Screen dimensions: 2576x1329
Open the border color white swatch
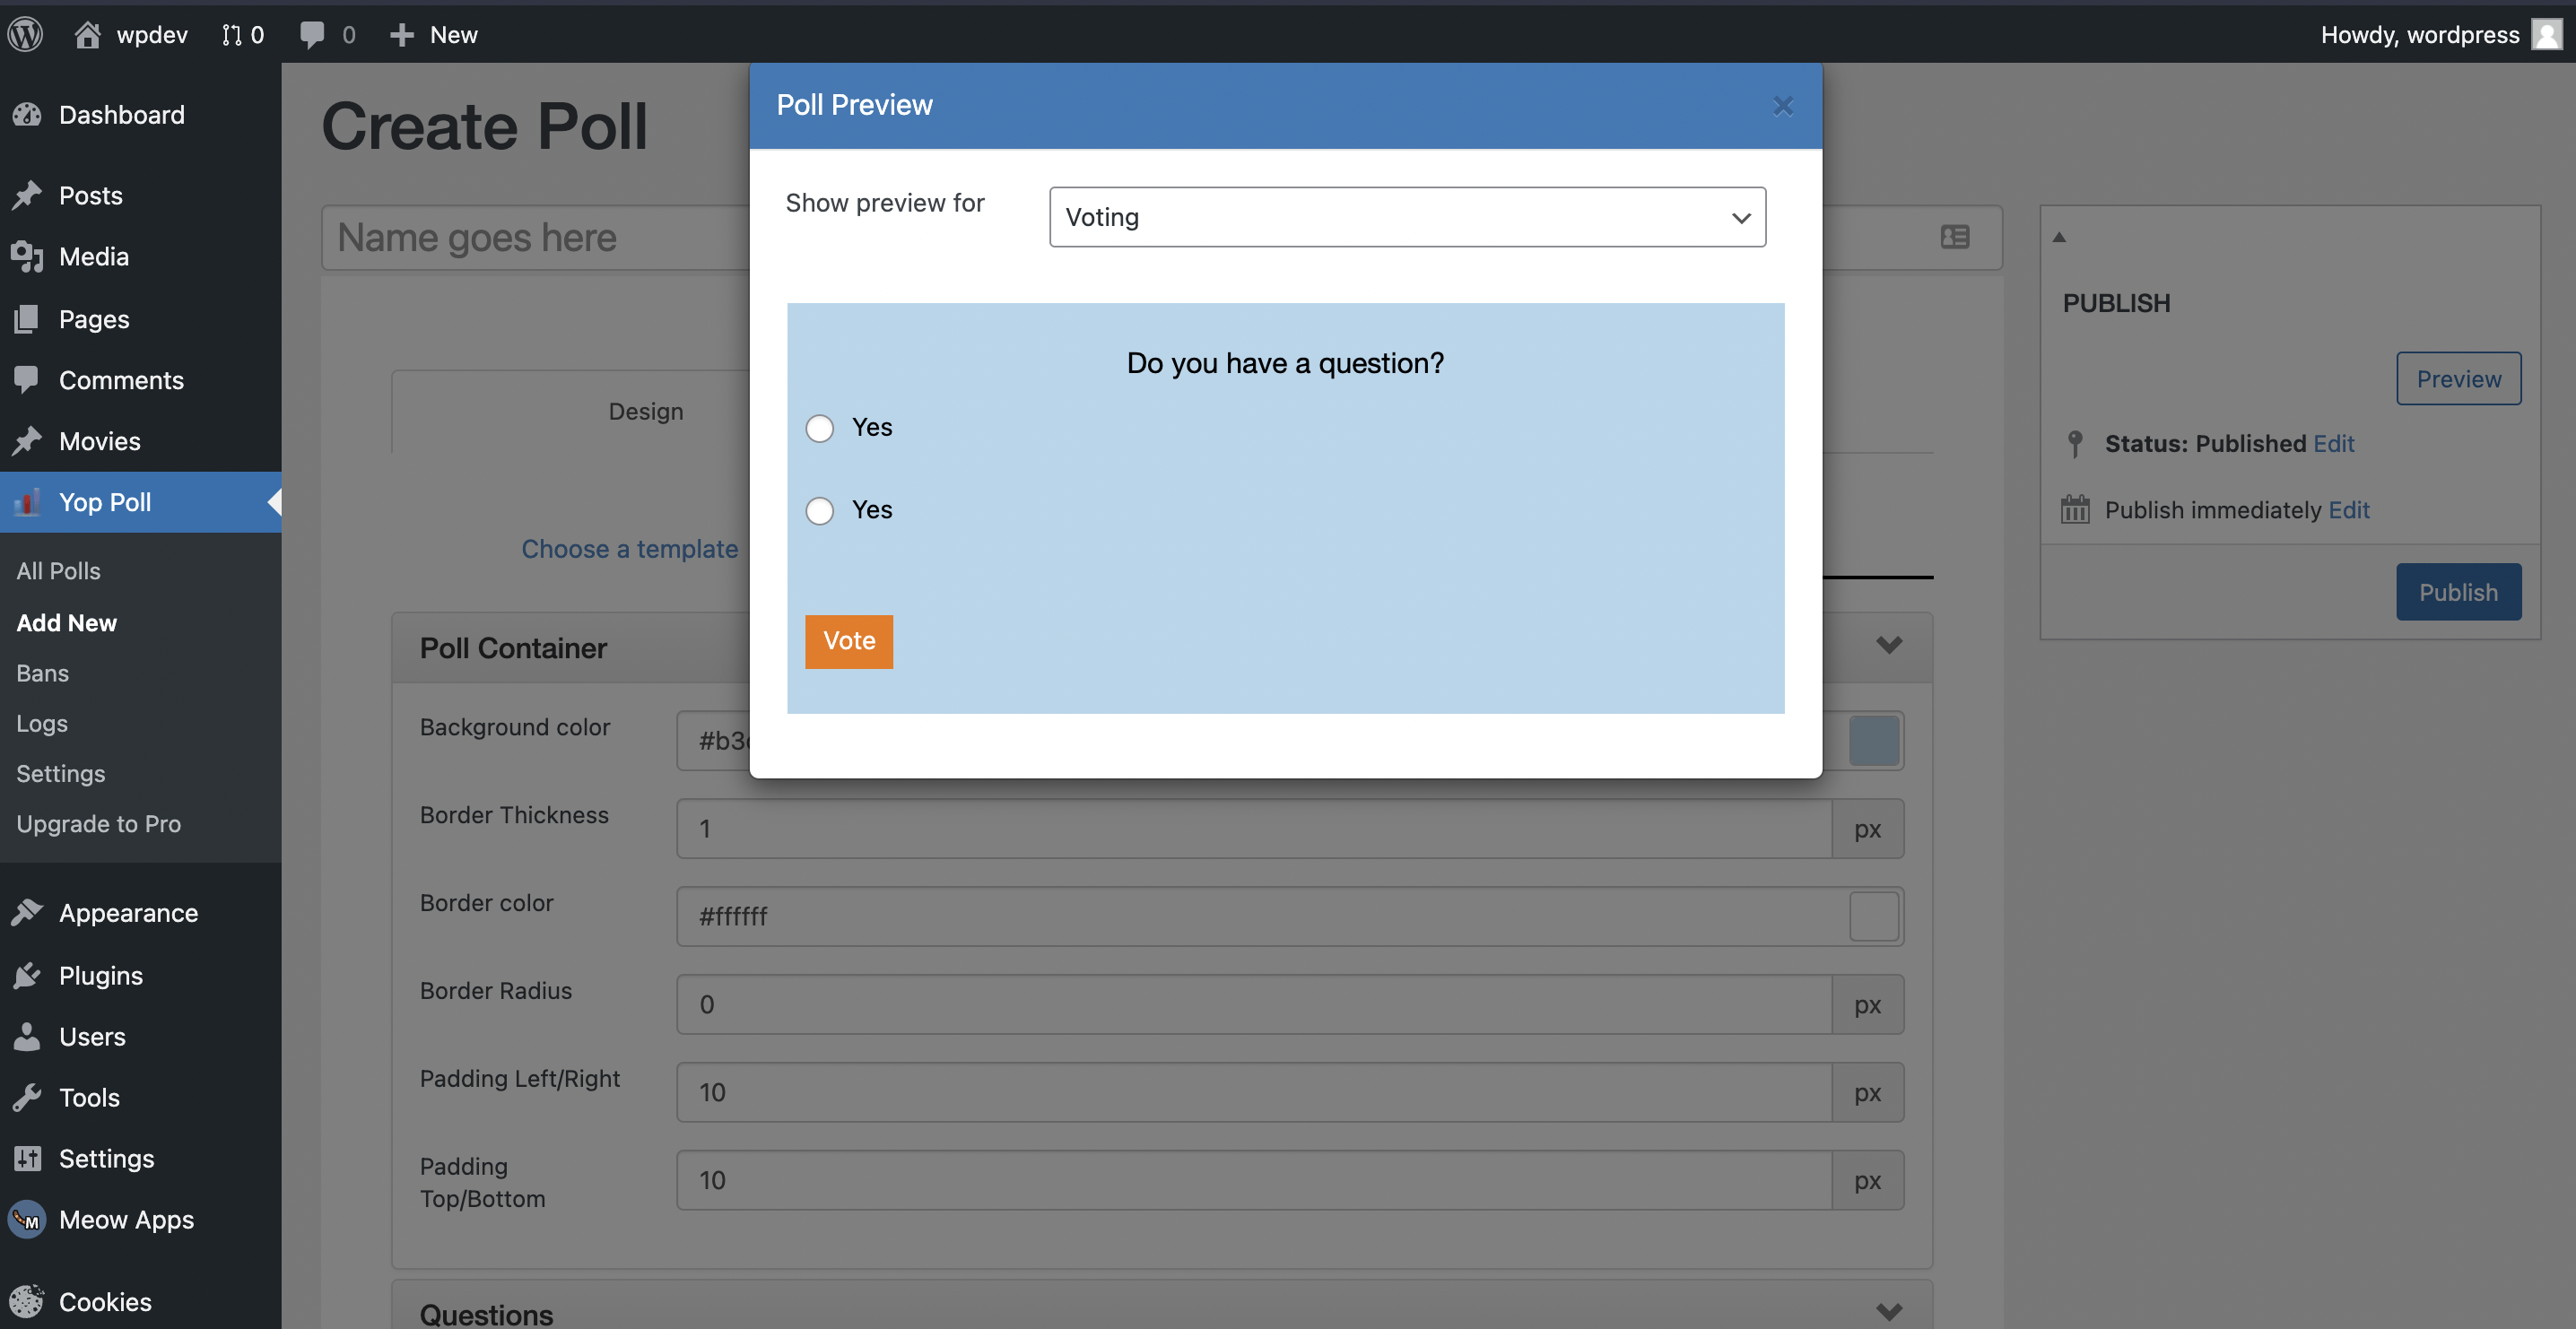(x=1873, y=916)
